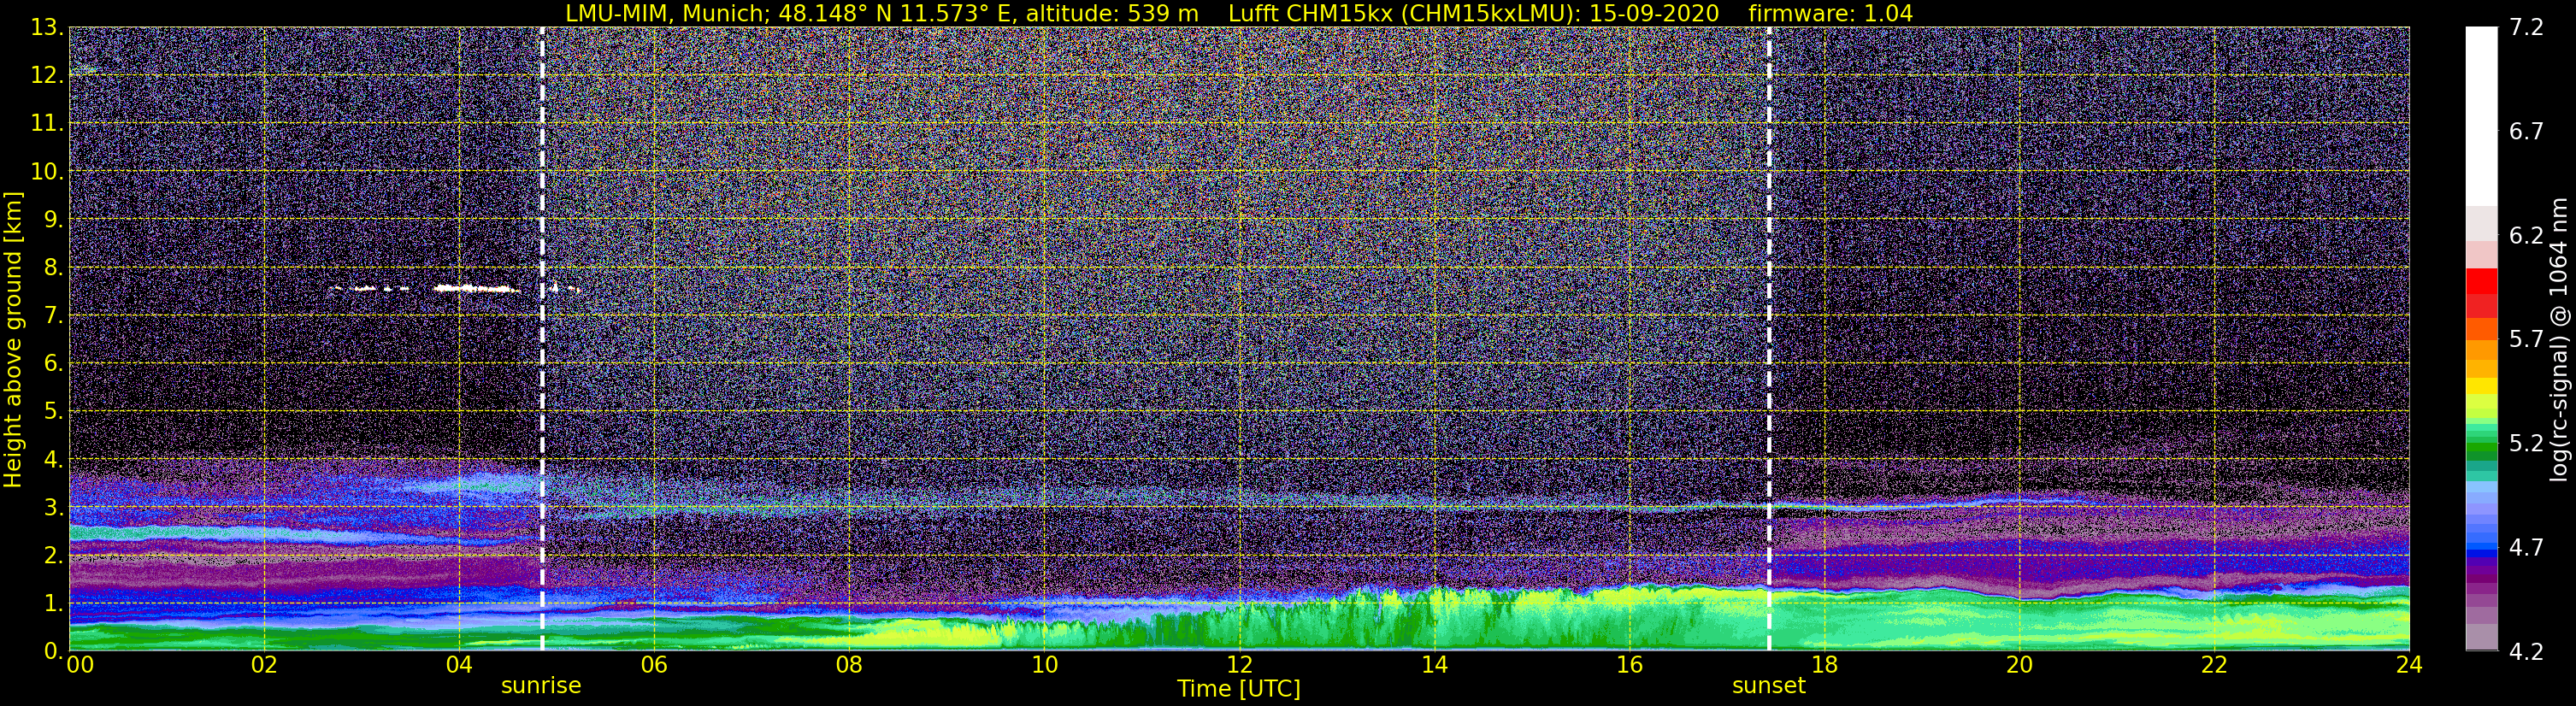Click the height tick label '9.'
The height and width of the screenshot is (706, 2576).
[x=54, y=220]
